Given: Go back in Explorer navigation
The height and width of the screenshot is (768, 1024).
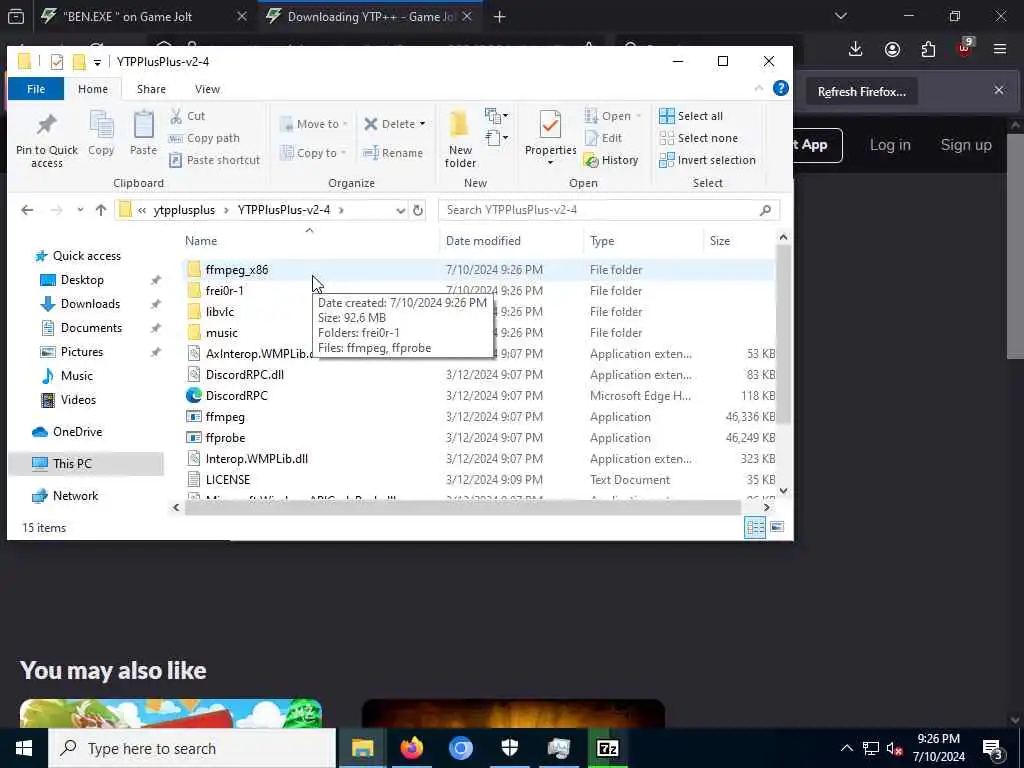Looking at the screenshot, I should [x=27, y=210].
